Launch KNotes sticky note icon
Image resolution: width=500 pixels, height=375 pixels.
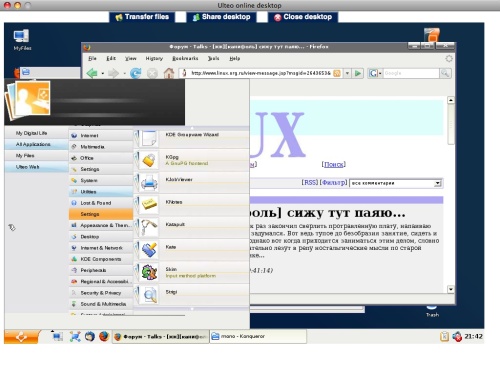pos(149,205)
